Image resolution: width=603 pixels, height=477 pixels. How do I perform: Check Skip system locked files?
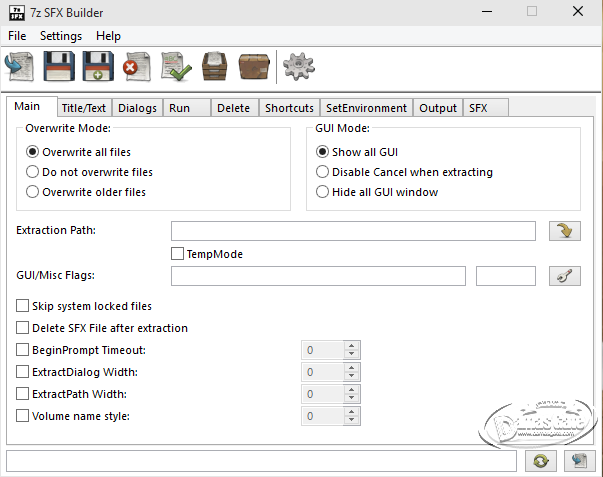click(22, 306)
